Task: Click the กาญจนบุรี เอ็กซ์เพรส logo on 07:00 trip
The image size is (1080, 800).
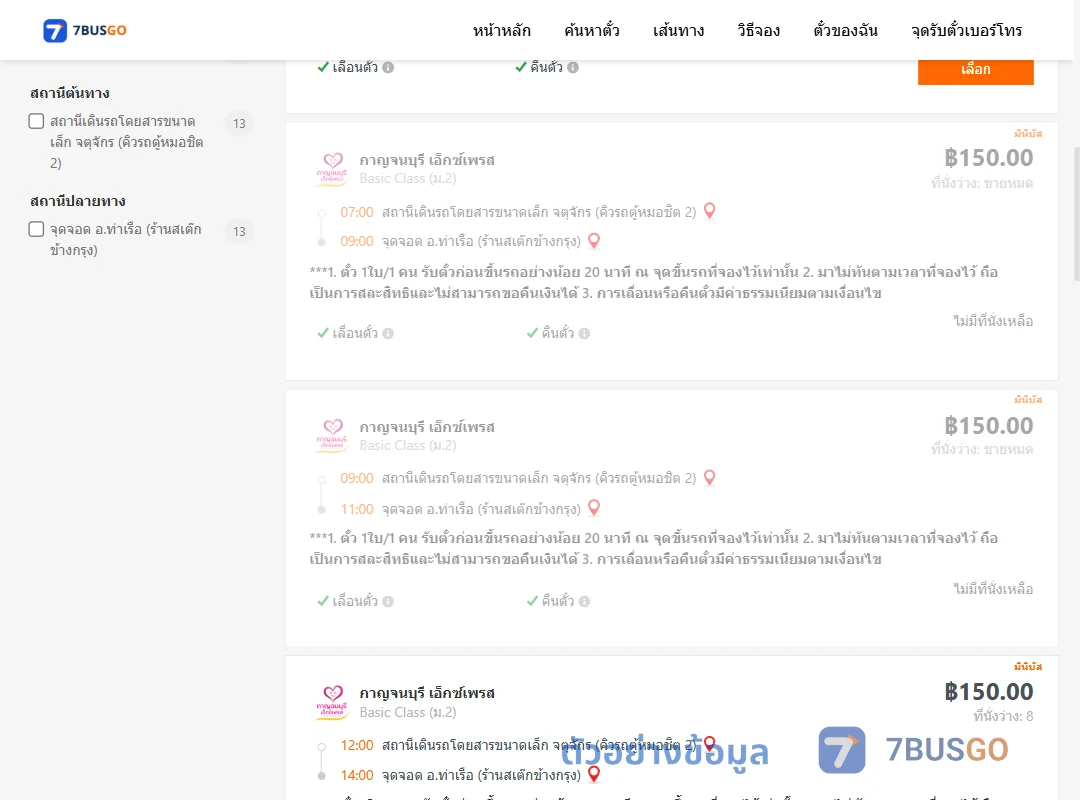Action: tap(332, 169)
